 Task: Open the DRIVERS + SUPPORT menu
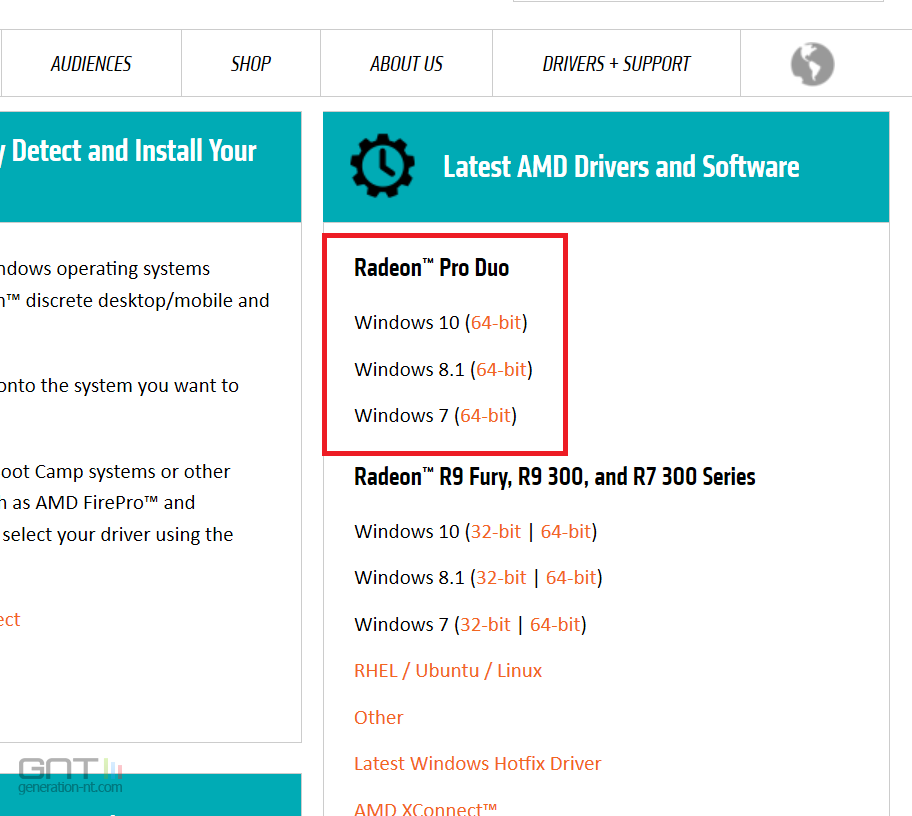point(616,63)
